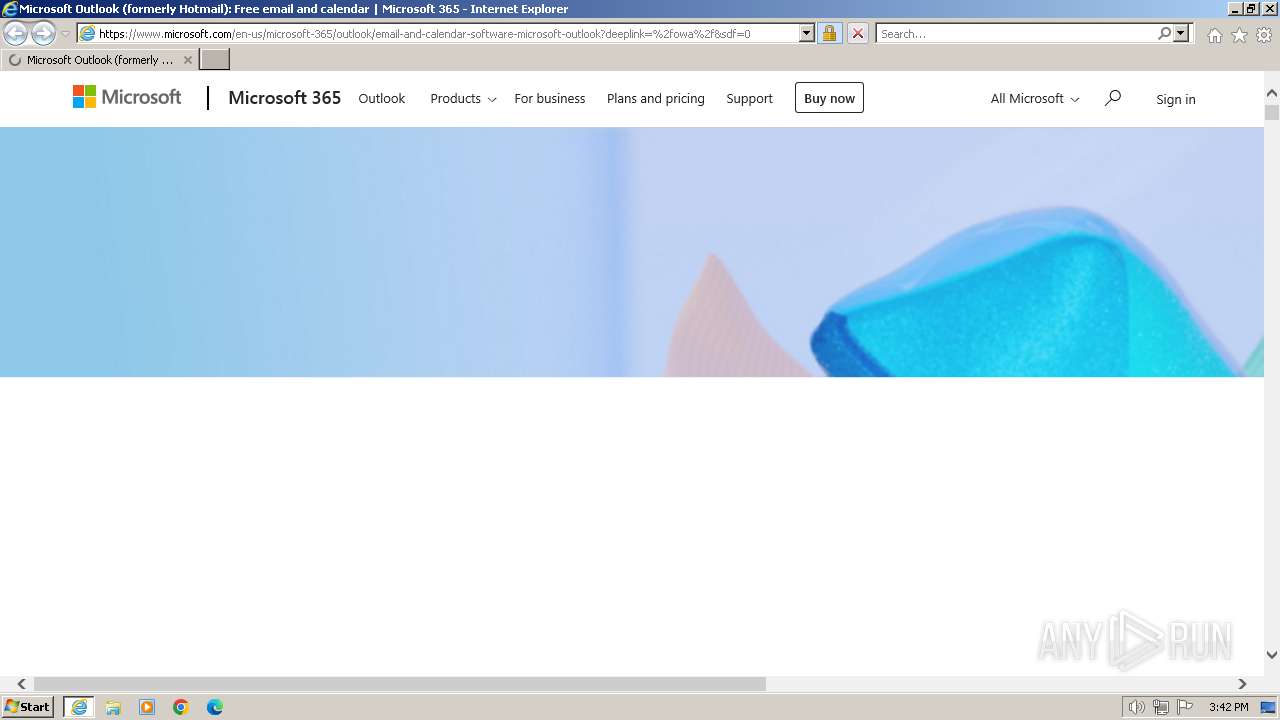The image size is (1280, 720).
Task: Open recent pages dropdown next to forward
Action: 65,34
